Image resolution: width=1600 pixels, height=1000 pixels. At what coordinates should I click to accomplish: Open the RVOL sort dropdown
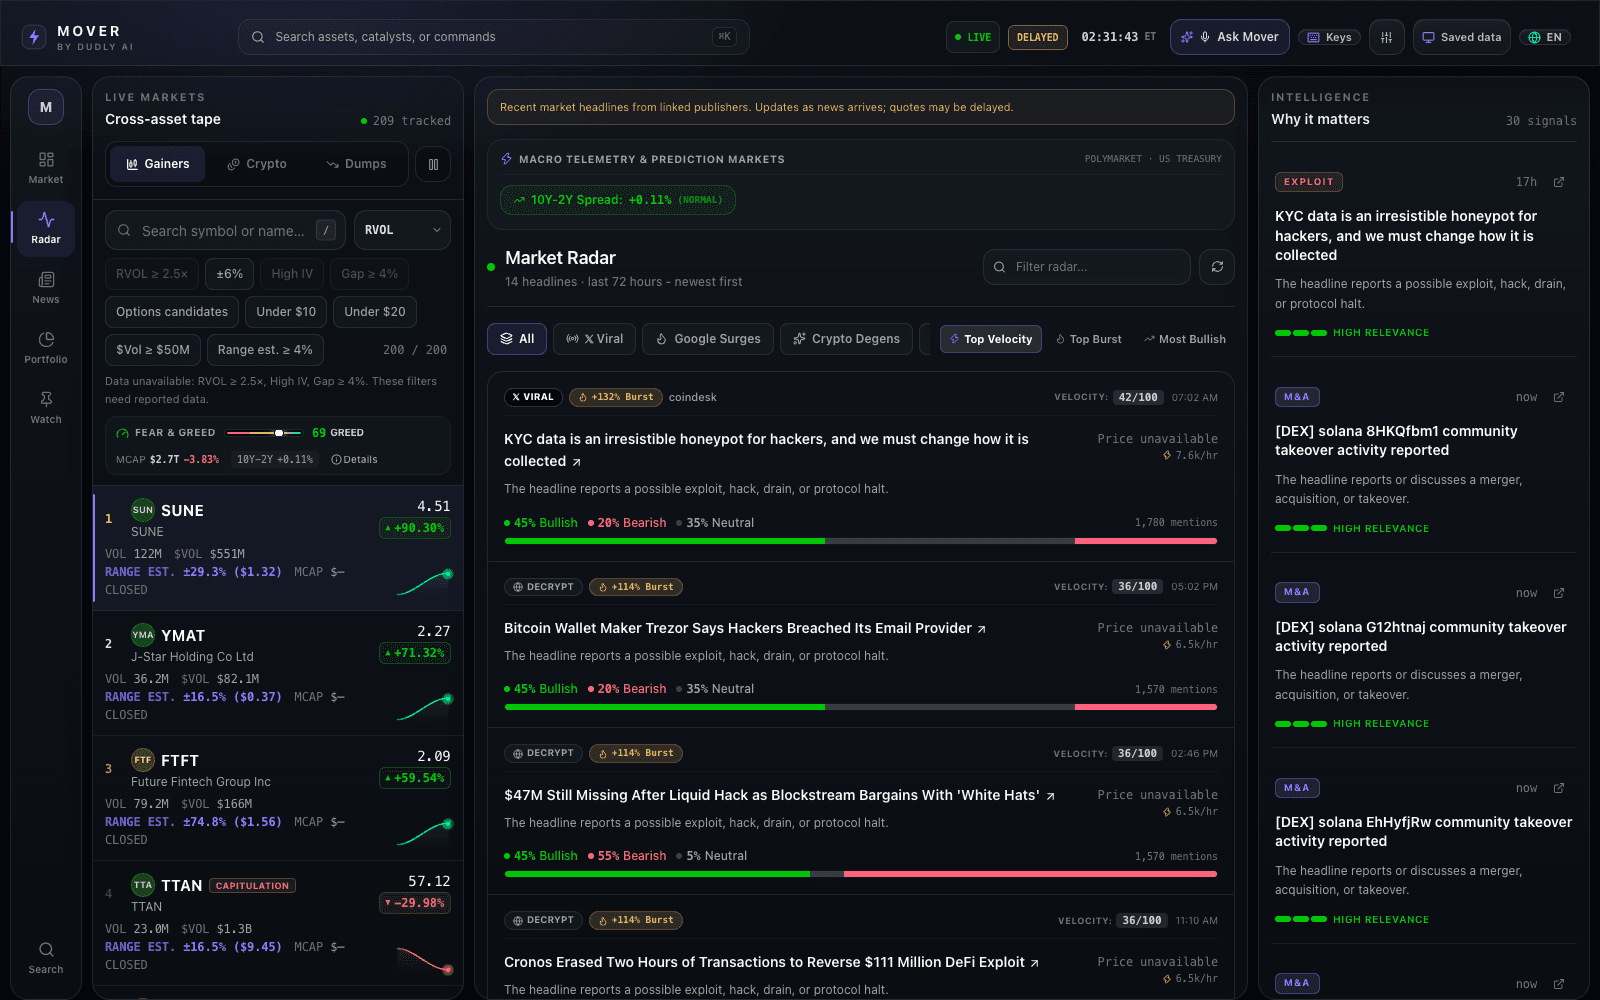coord(402,230)
